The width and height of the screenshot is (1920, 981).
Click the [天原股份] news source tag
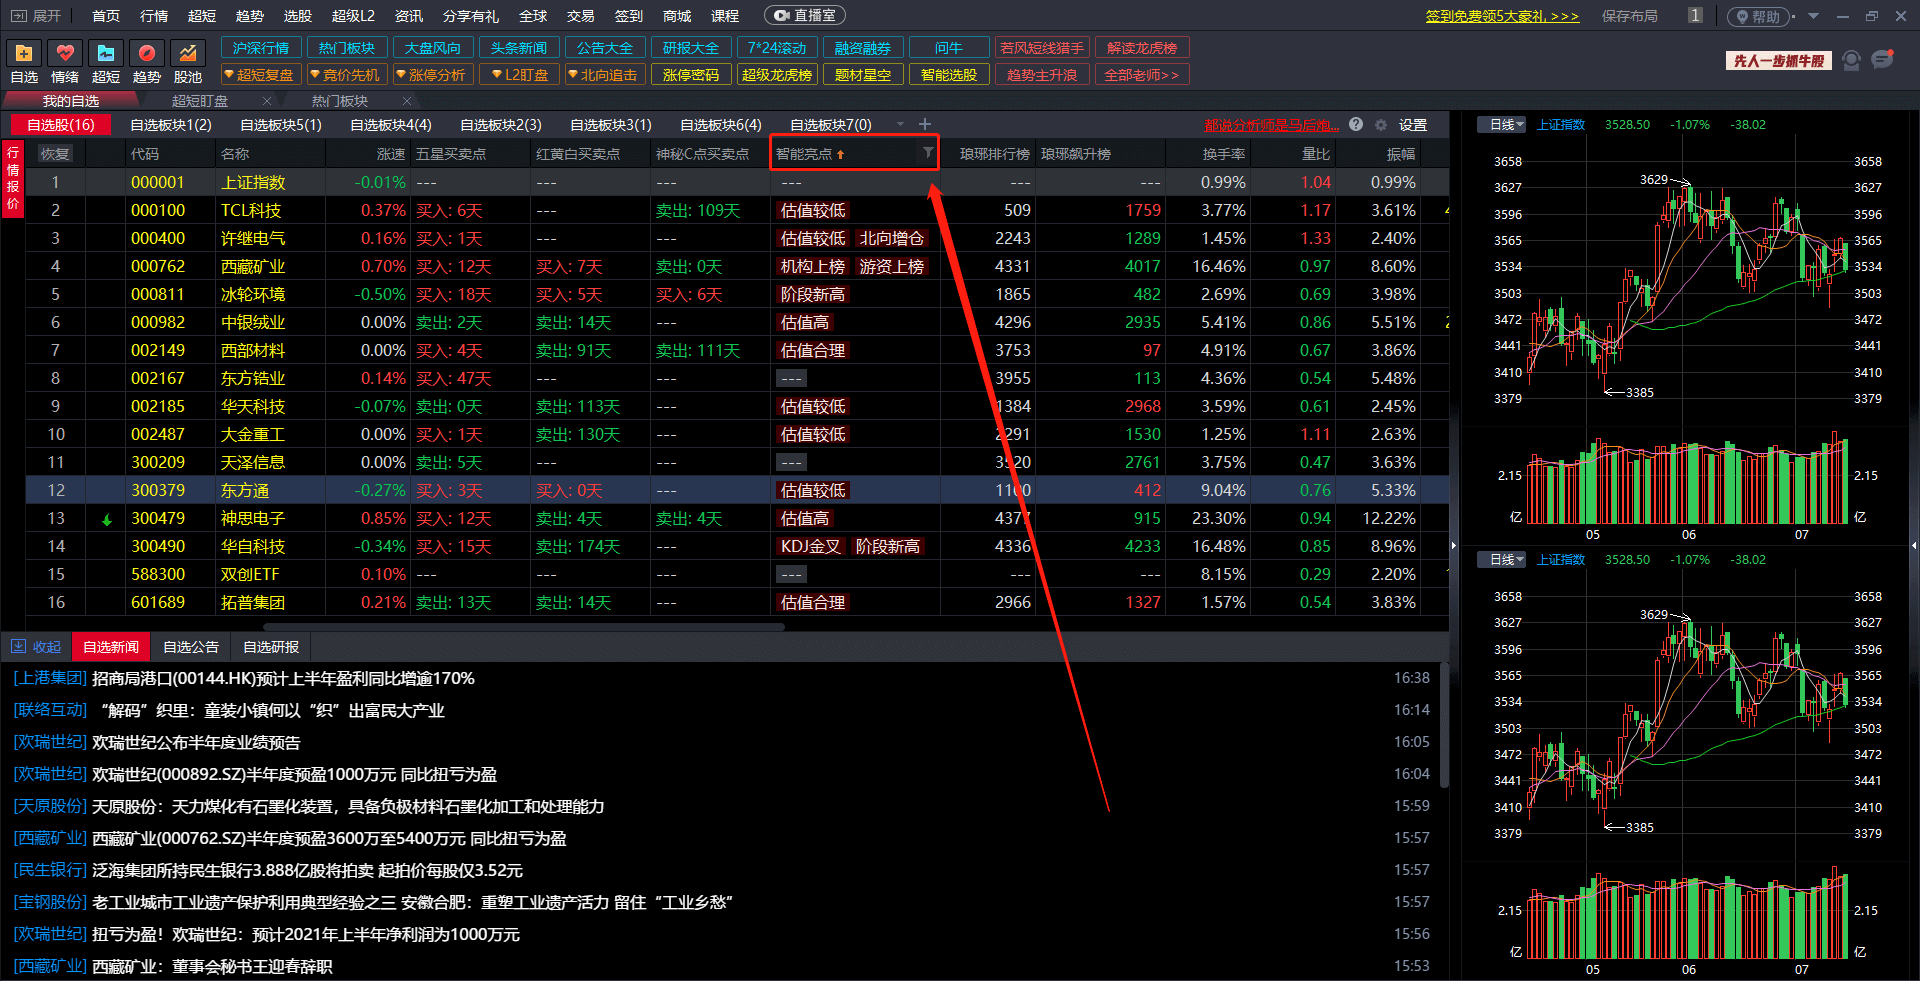coord(50,807)
